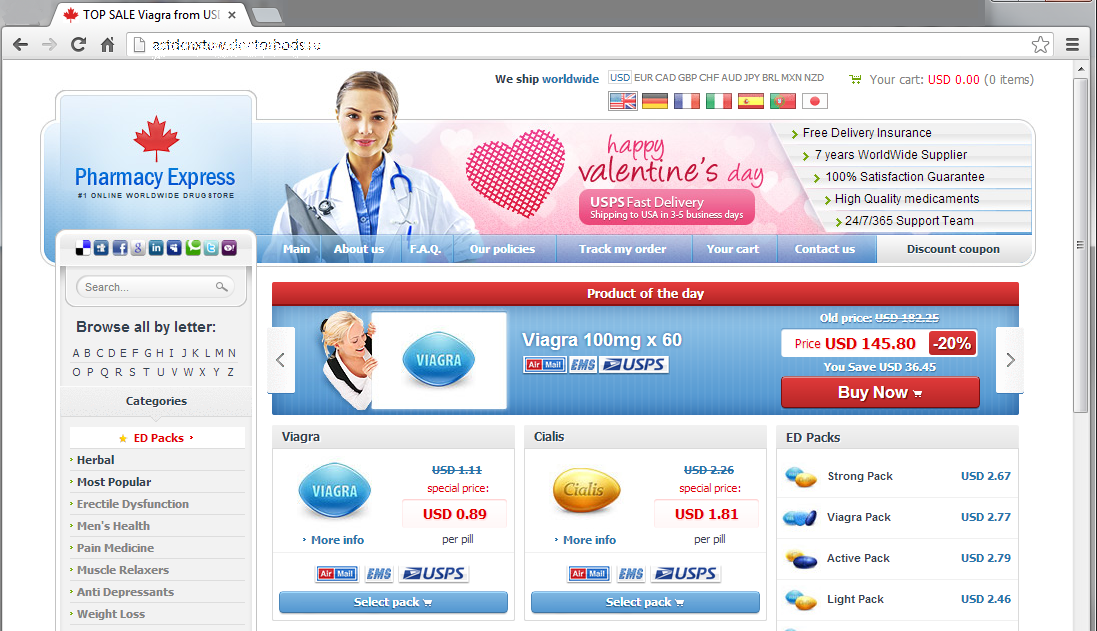Show next product of the day

[x=1010, y=360]
